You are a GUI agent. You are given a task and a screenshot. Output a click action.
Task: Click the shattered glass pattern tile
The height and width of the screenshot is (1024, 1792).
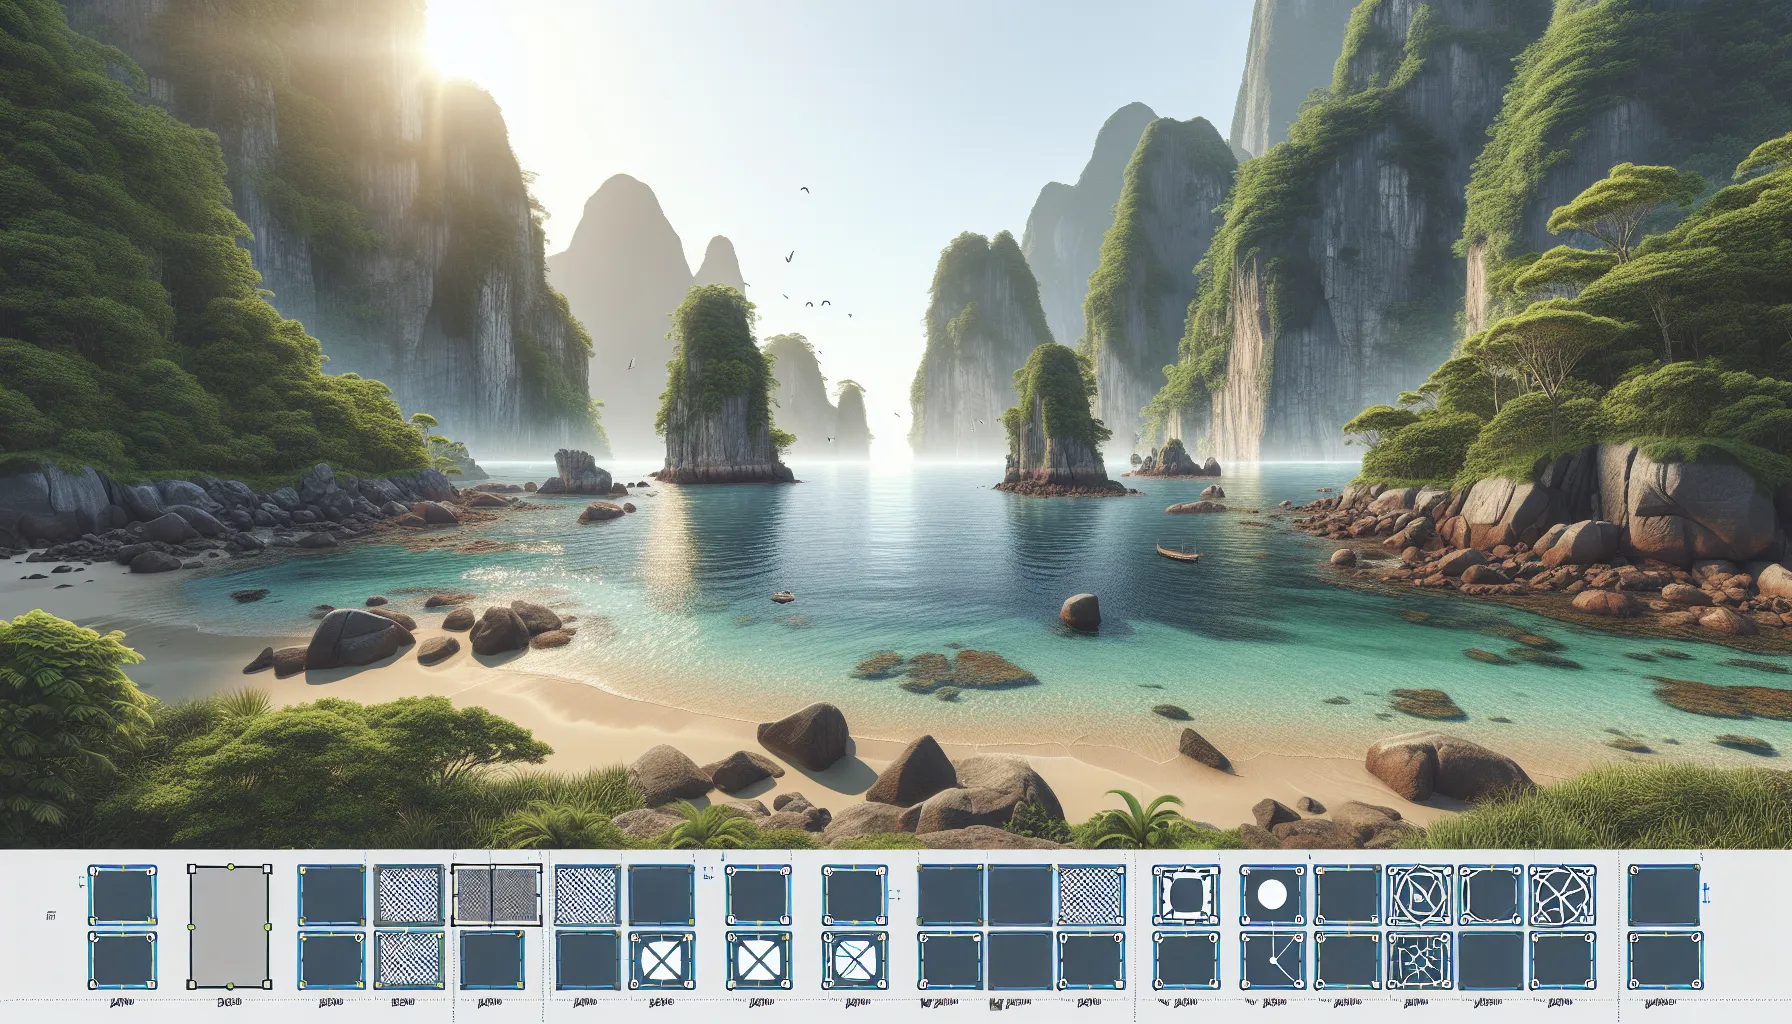click(x=1419, y=961)
